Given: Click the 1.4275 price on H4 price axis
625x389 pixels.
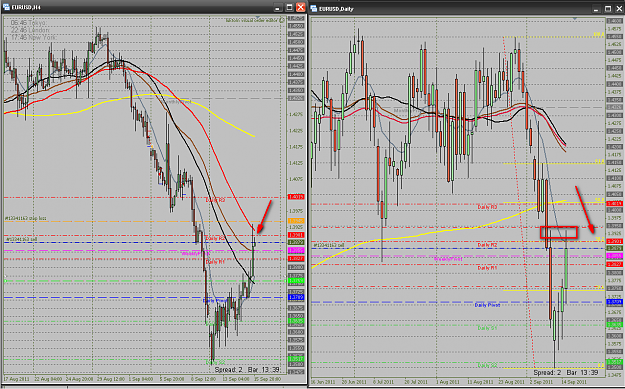Looking at the screenshot, I should 297,115.
